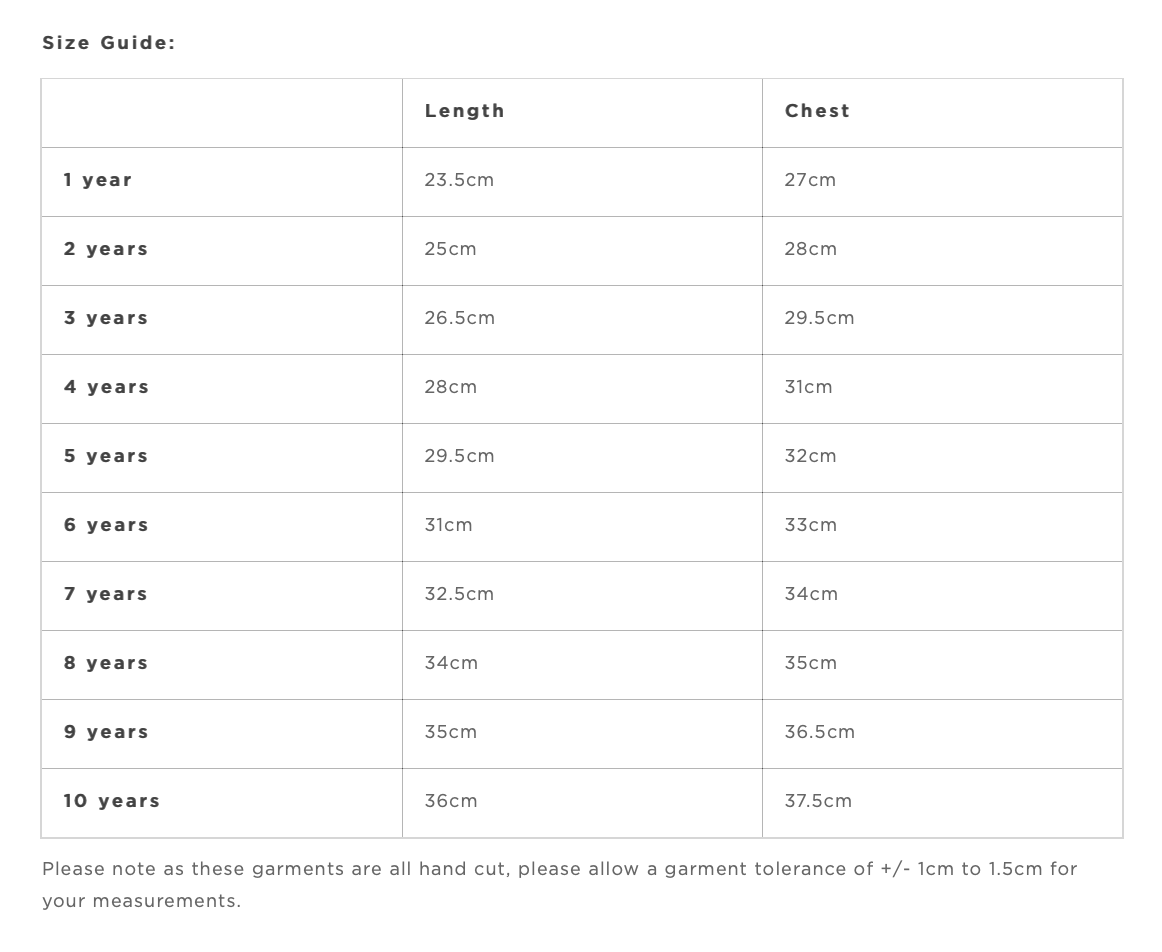This screenshot has width=1162, height=952.
Task: Select the Length column header
Action: (x=464, y=111)
